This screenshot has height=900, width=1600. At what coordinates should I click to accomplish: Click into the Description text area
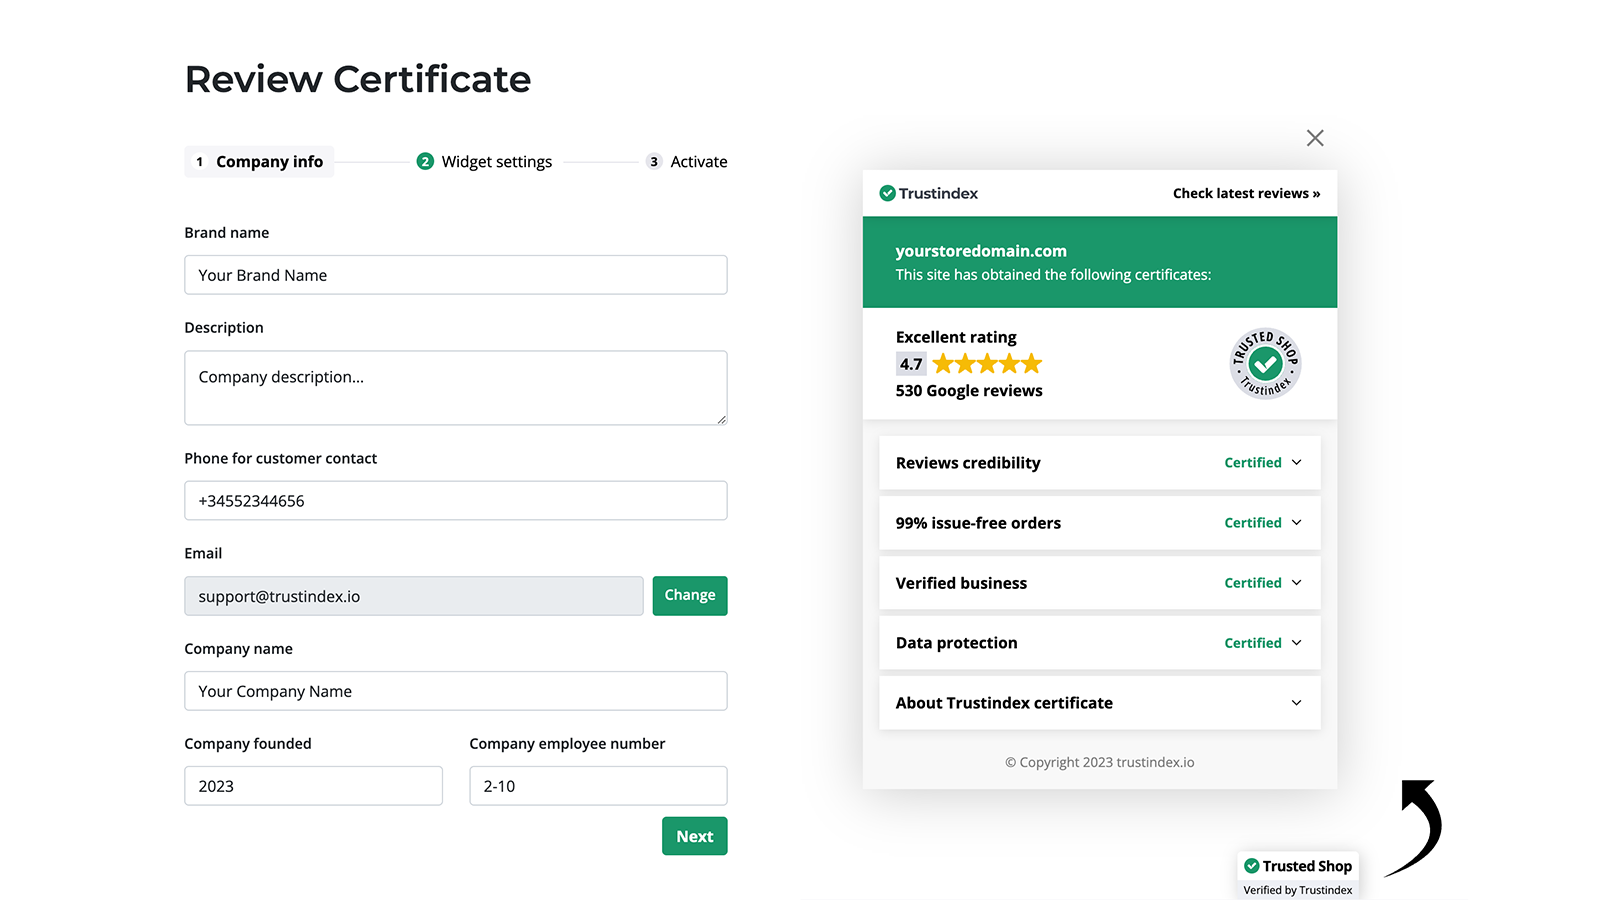[x=456, y=388]
